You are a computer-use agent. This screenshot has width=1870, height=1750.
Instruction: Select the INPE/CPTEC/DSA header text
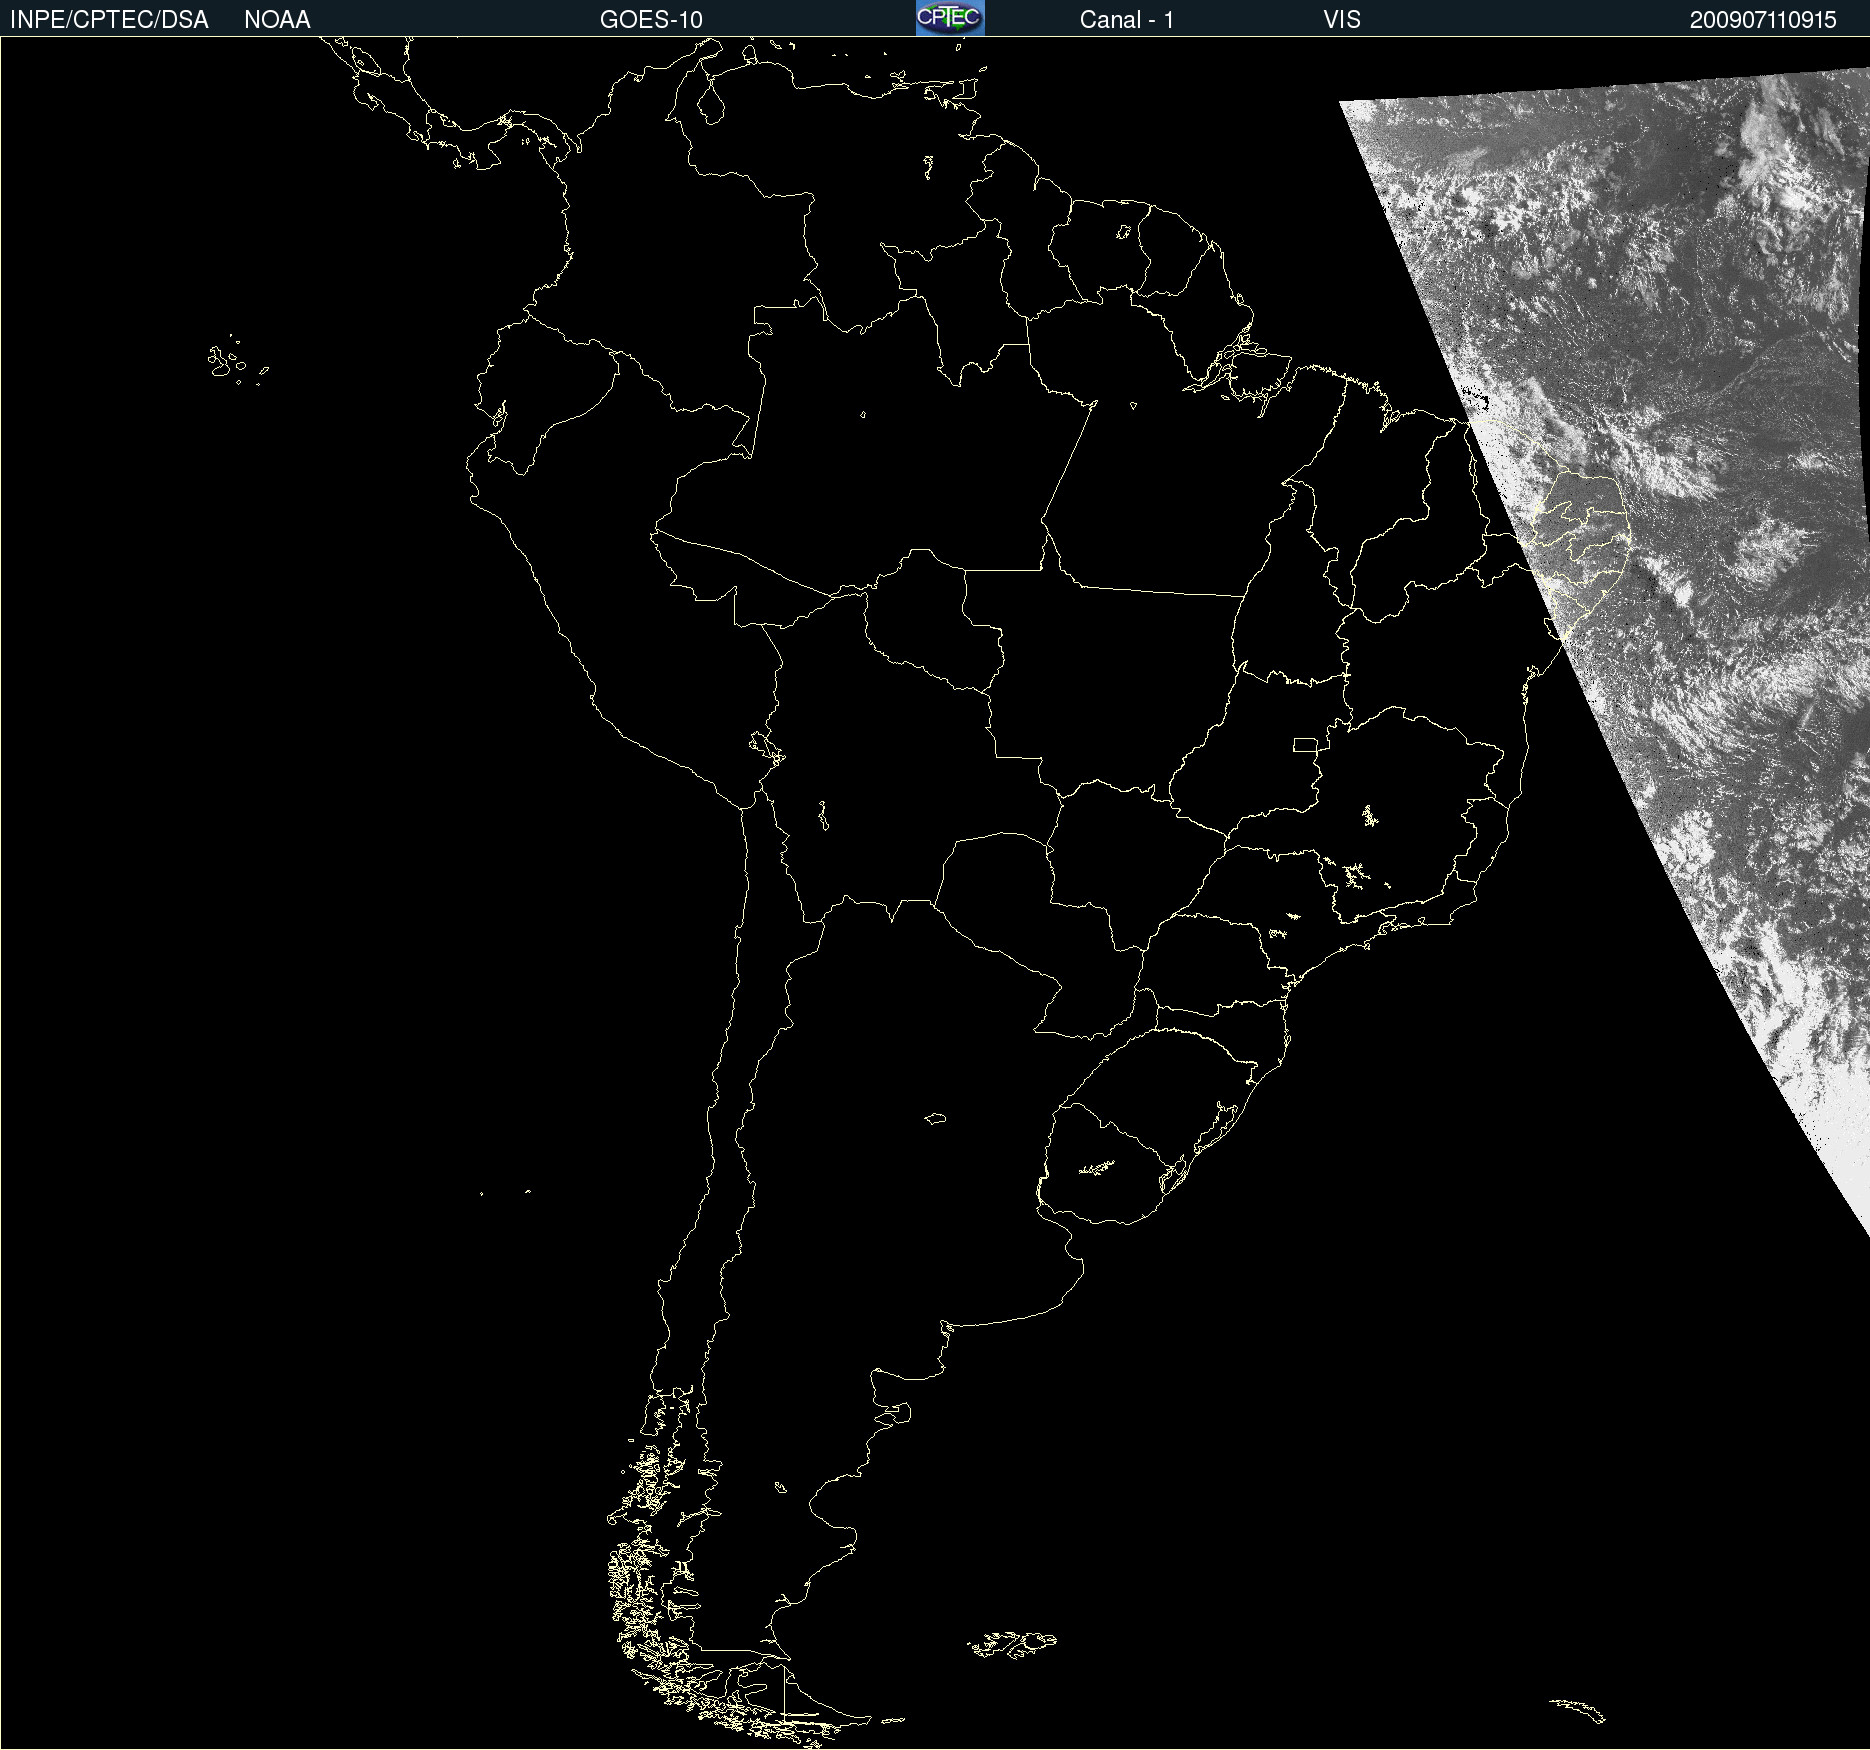pyautogui.click(x=109, y=20)
